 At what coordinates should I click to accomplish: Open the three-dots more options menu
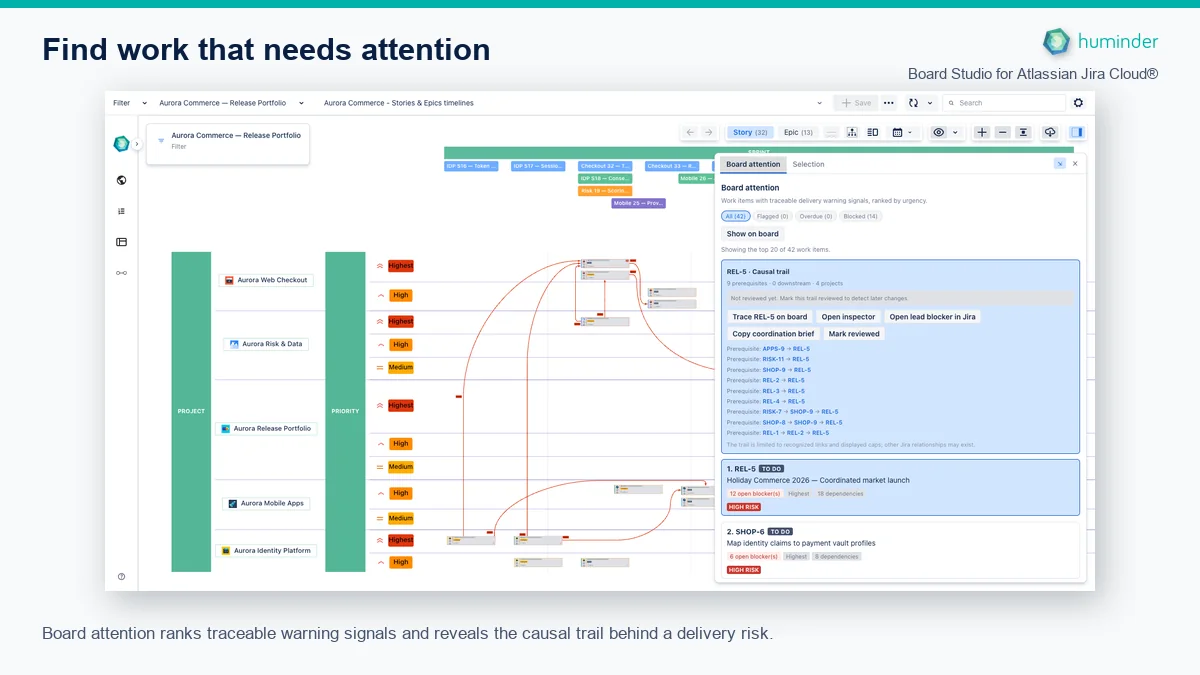click(888, 103)
